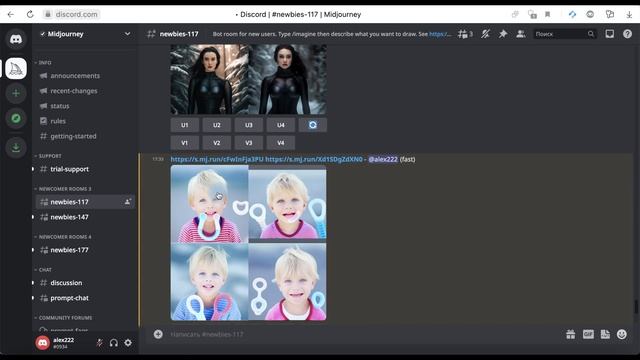Collapse NEWCOMER ROOMS 3 category
Viewport: 640px width, 360px height.
click(63, 189)
